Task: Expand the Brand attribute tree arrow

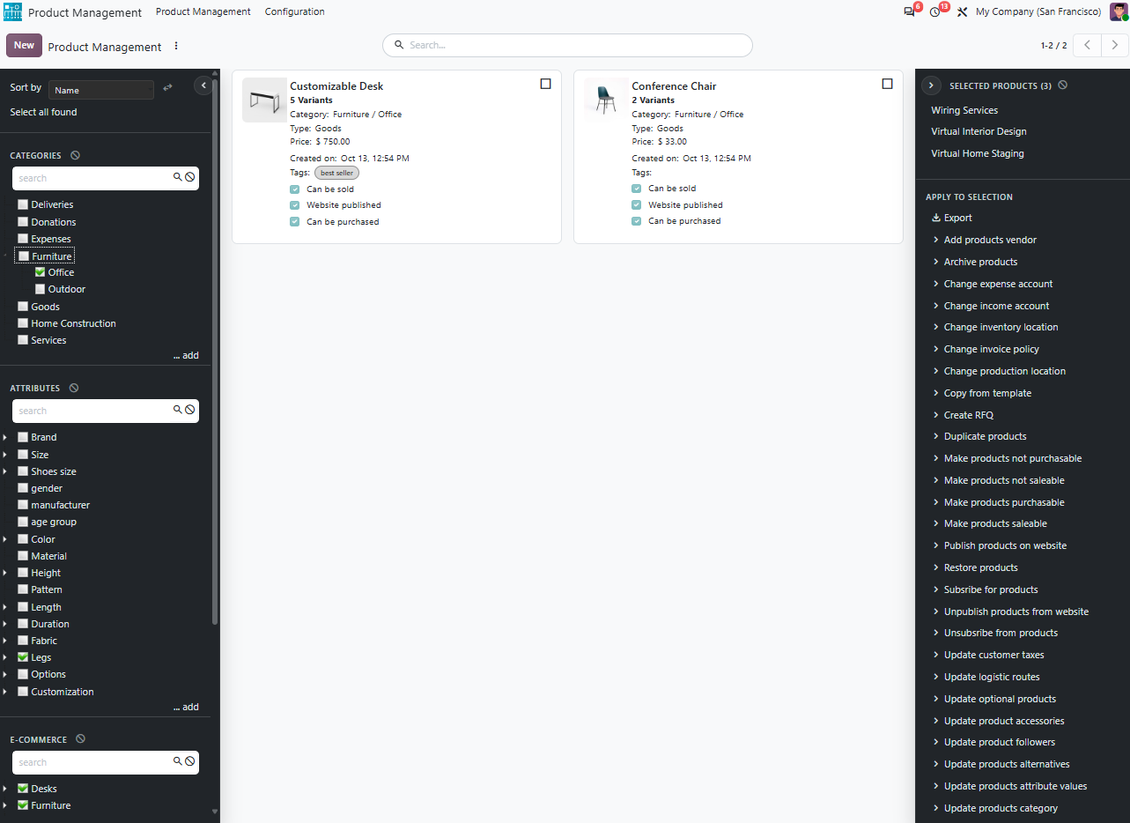Action: pos(5,437)
